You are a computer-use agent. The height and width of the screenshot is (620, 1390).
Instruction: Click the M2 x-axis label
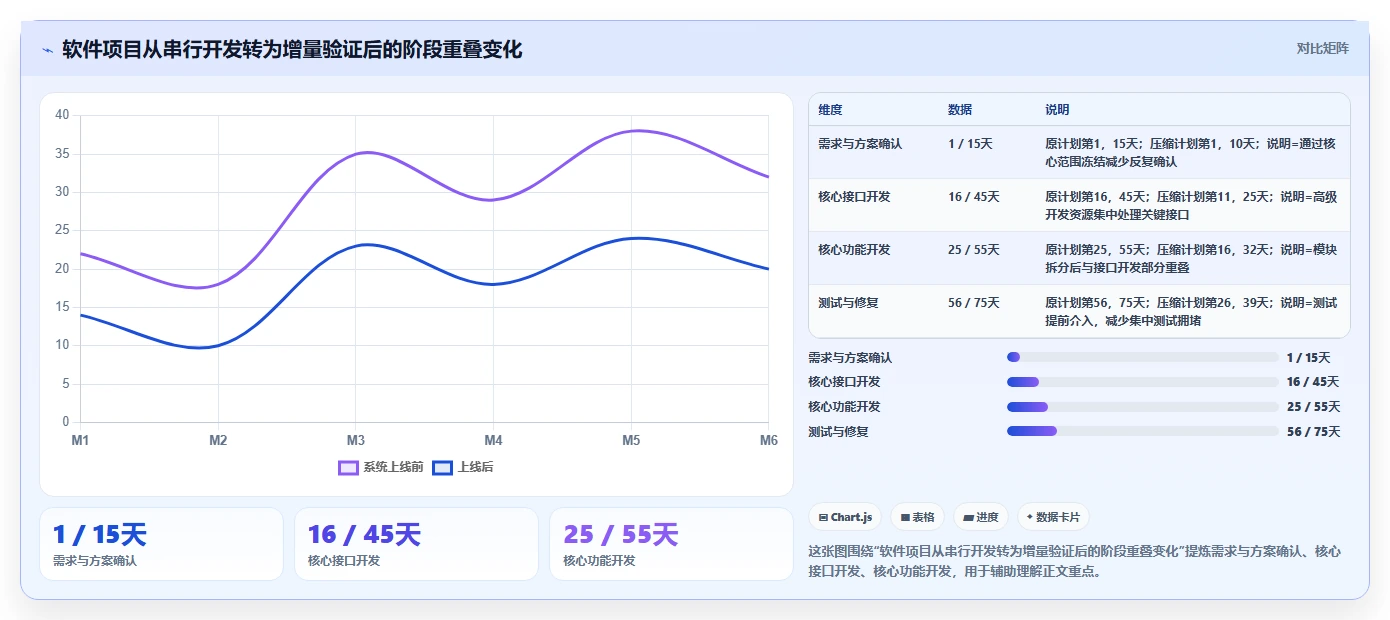(218, 440)
